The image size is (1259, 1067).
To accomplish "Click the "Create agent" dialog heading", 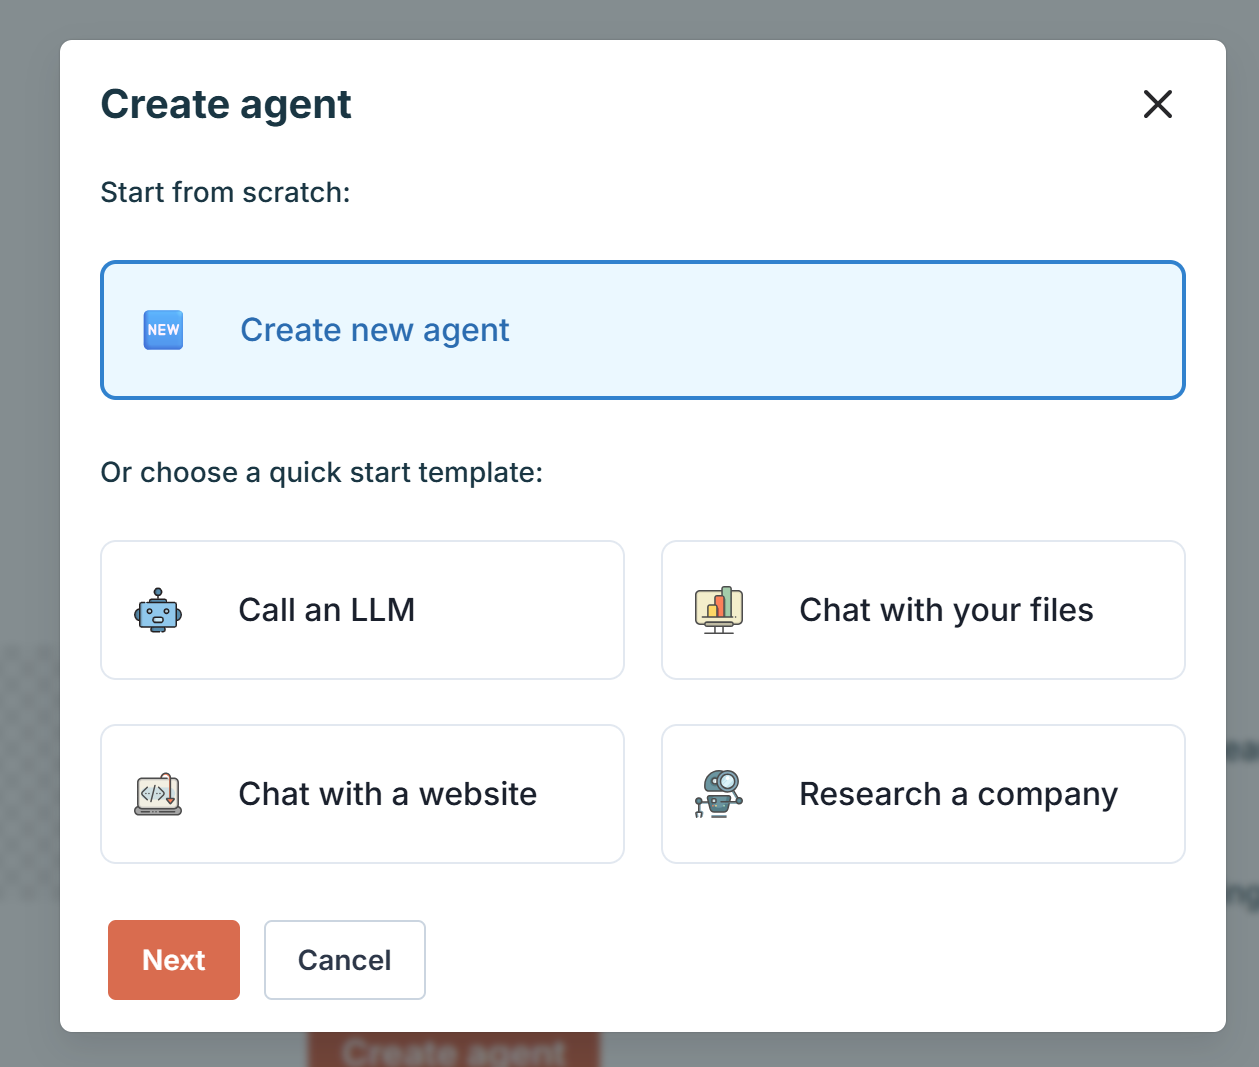I will (x=226, y=104).
